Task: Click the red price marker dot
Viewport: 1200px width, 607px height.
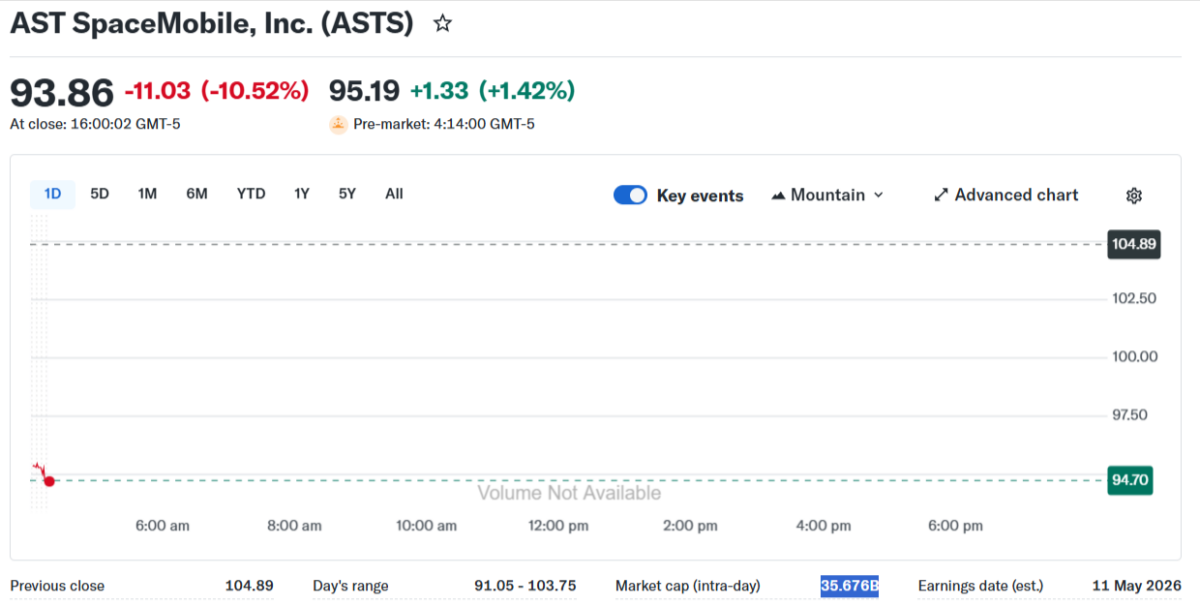Action: [49, 480]
